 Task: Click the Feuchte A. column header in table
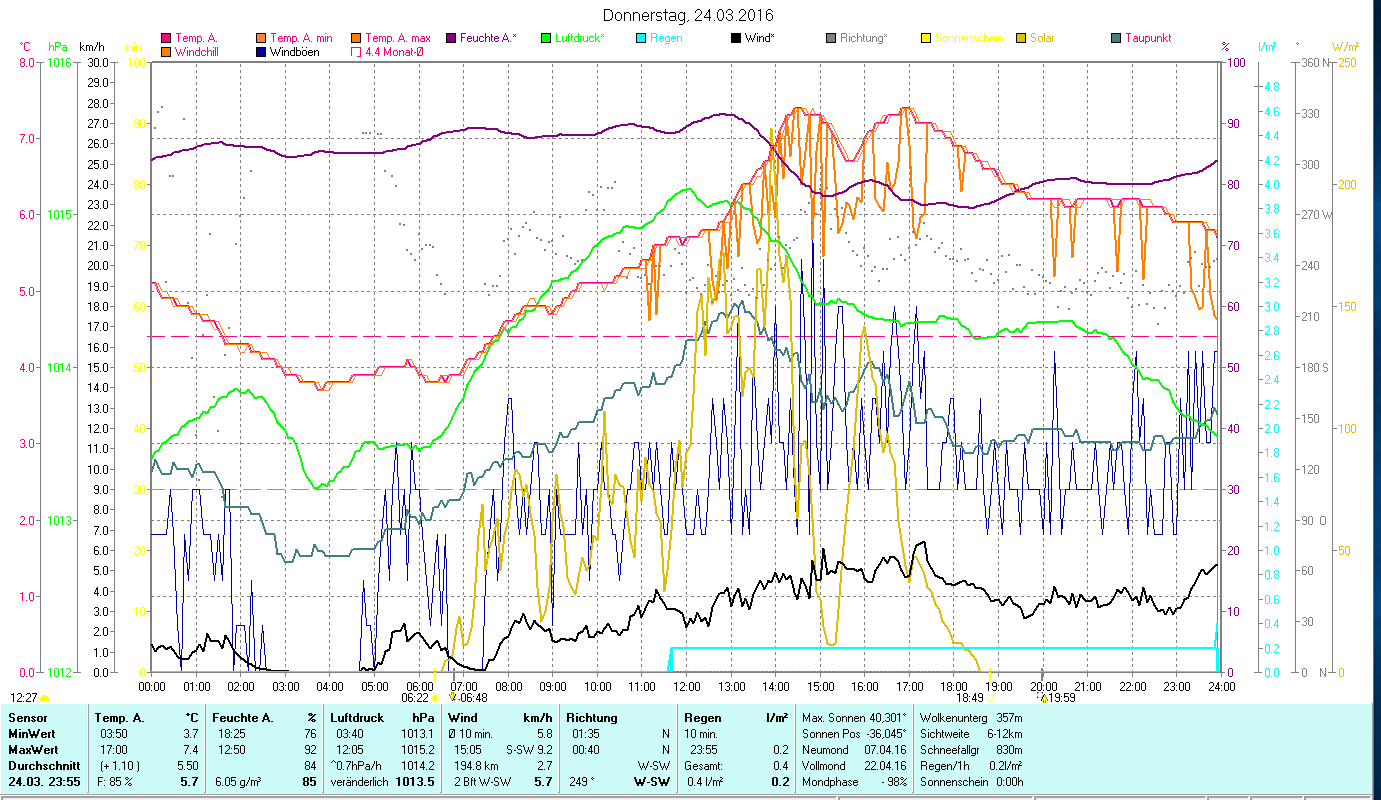coord(243,718)
